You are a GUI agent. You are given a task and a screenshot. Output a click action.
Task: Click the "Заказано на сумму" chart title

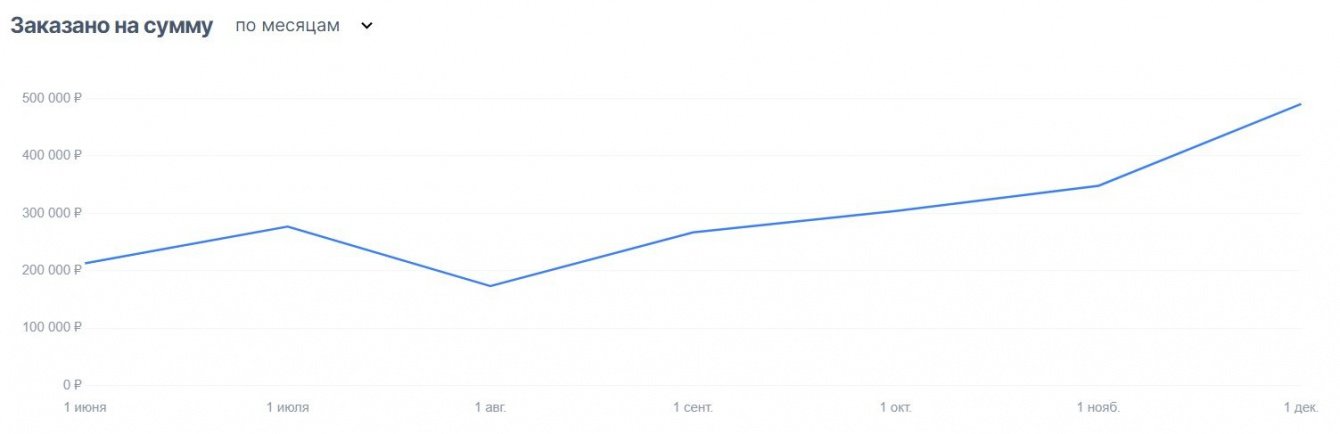click(111, 27)
